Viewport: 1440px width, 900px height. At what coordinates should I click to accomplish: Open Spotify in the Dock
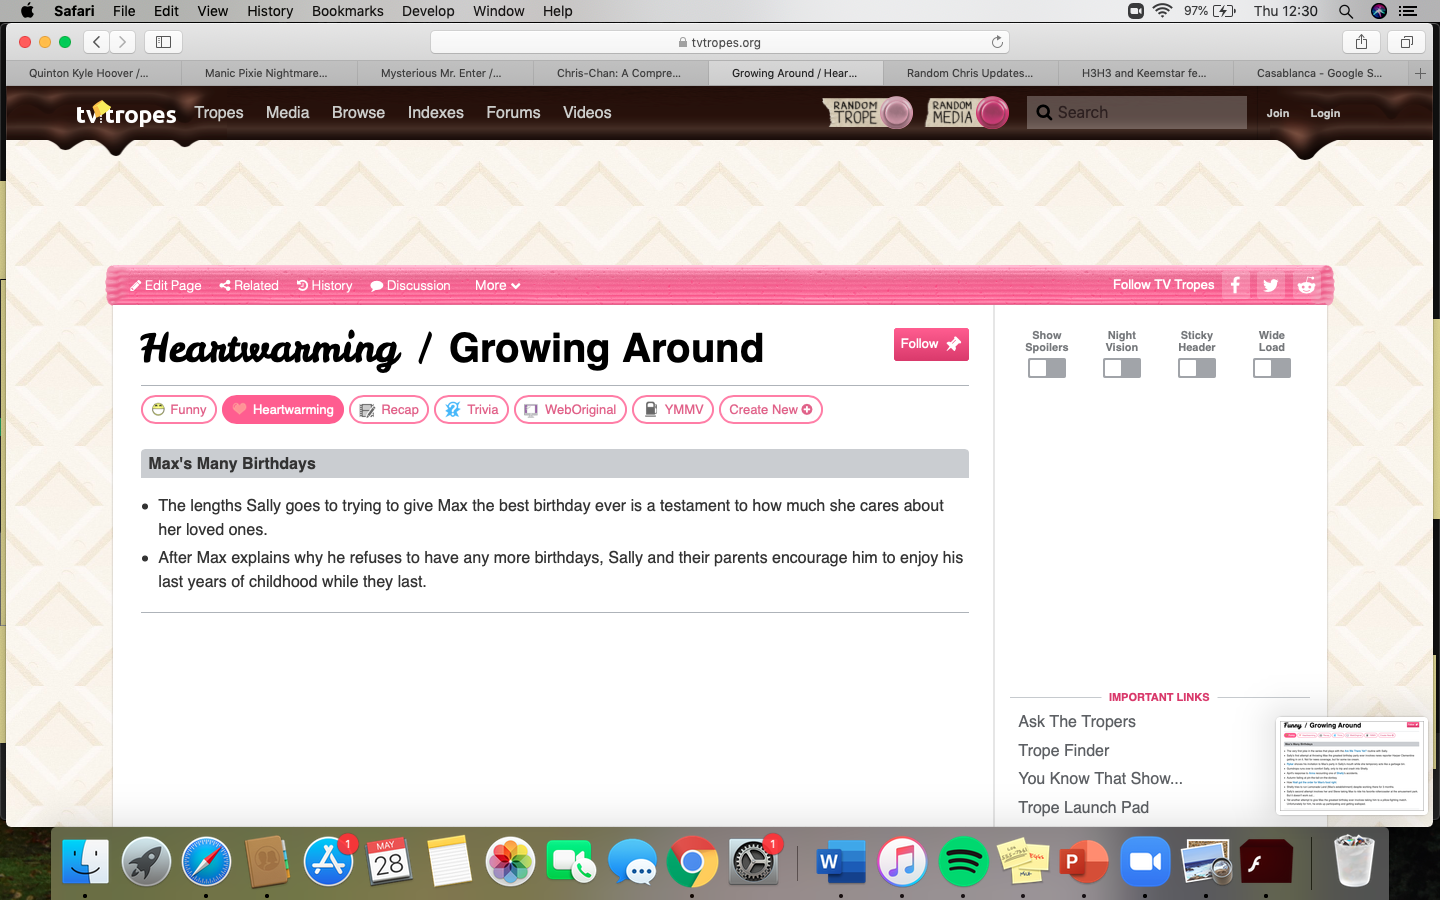coord(963,861)
